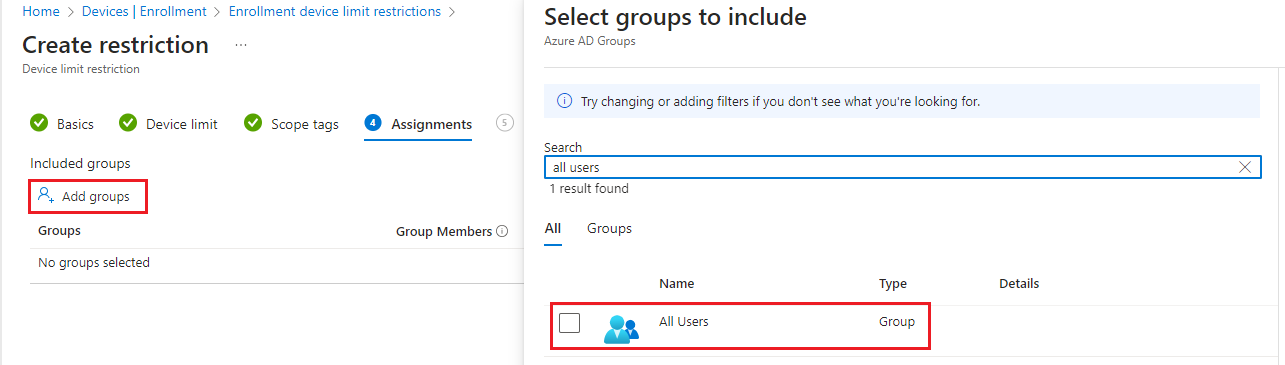Click the green check beside Scope tags

(x=253, y=124)
